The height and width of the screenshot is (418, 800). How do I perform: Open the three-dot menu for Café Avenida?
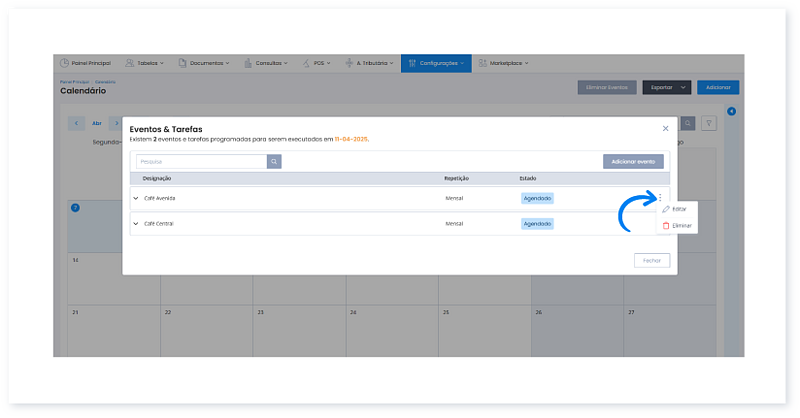point(660,197)
